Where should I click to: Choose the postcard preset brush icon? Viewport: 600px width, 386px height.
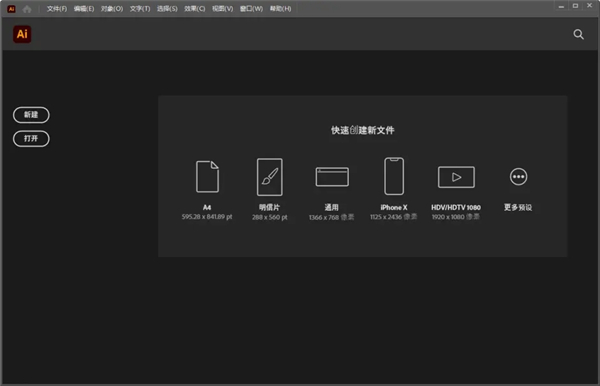[270, 177]
